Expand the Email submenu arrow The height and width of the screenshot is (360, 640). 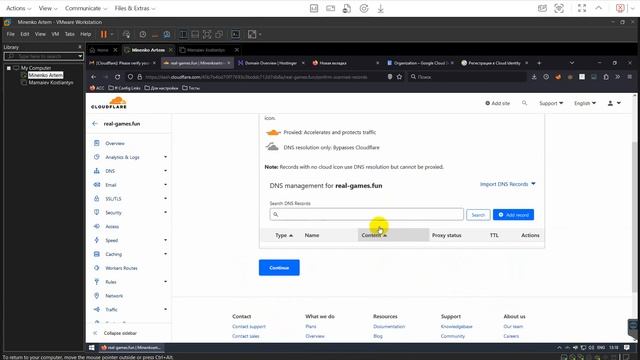[166, 185]
